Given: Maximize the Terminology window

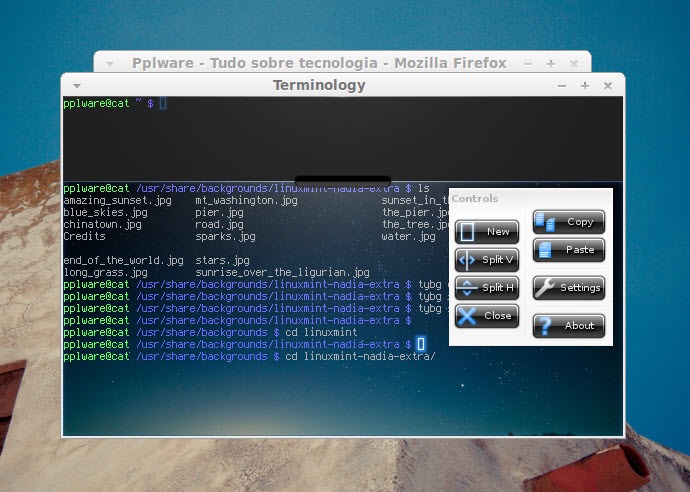Looking at the screenshot, I should [584, 86].
